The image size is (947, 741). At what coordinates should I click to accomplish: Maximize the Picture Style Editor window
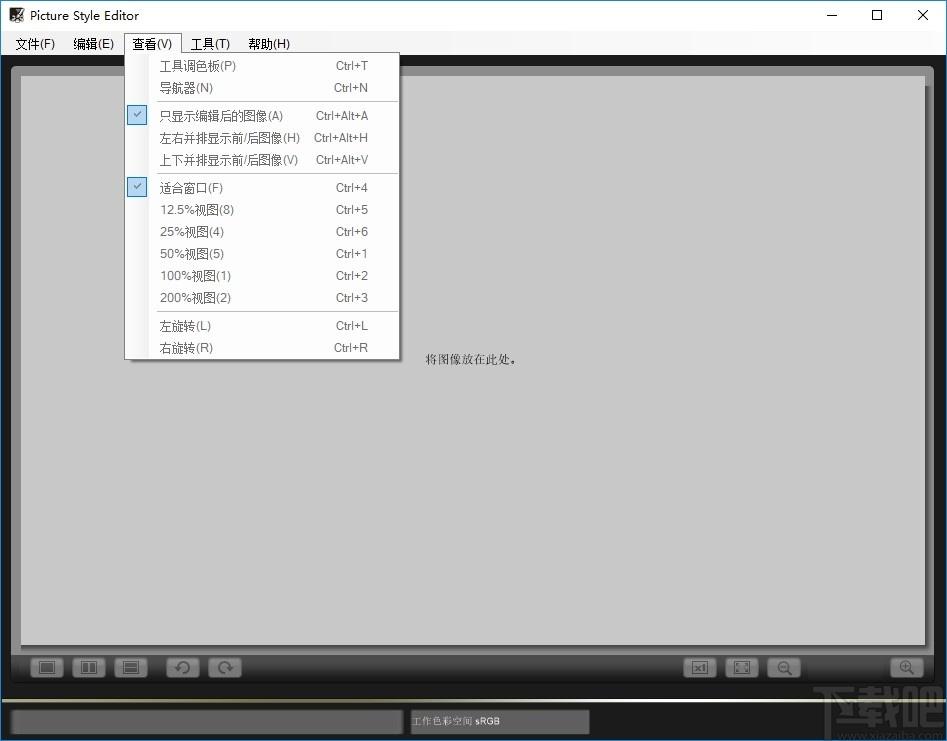coord(877,15)
